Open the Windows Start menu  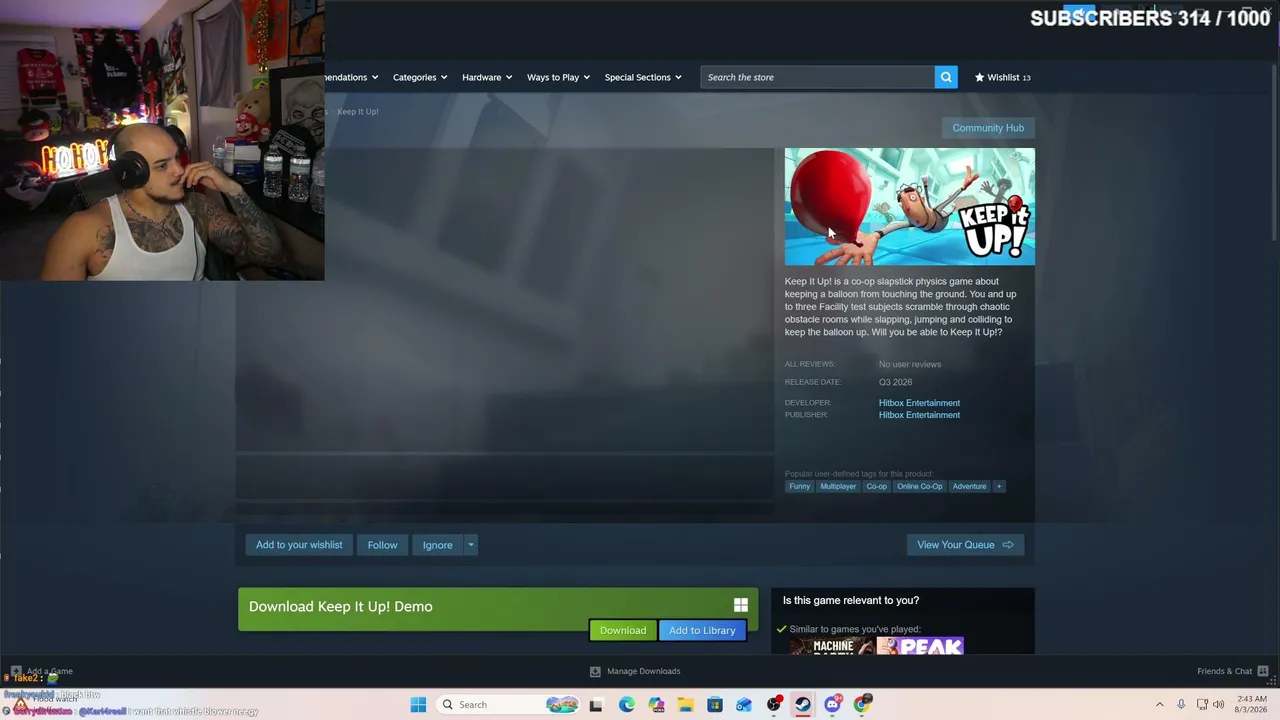418,704
